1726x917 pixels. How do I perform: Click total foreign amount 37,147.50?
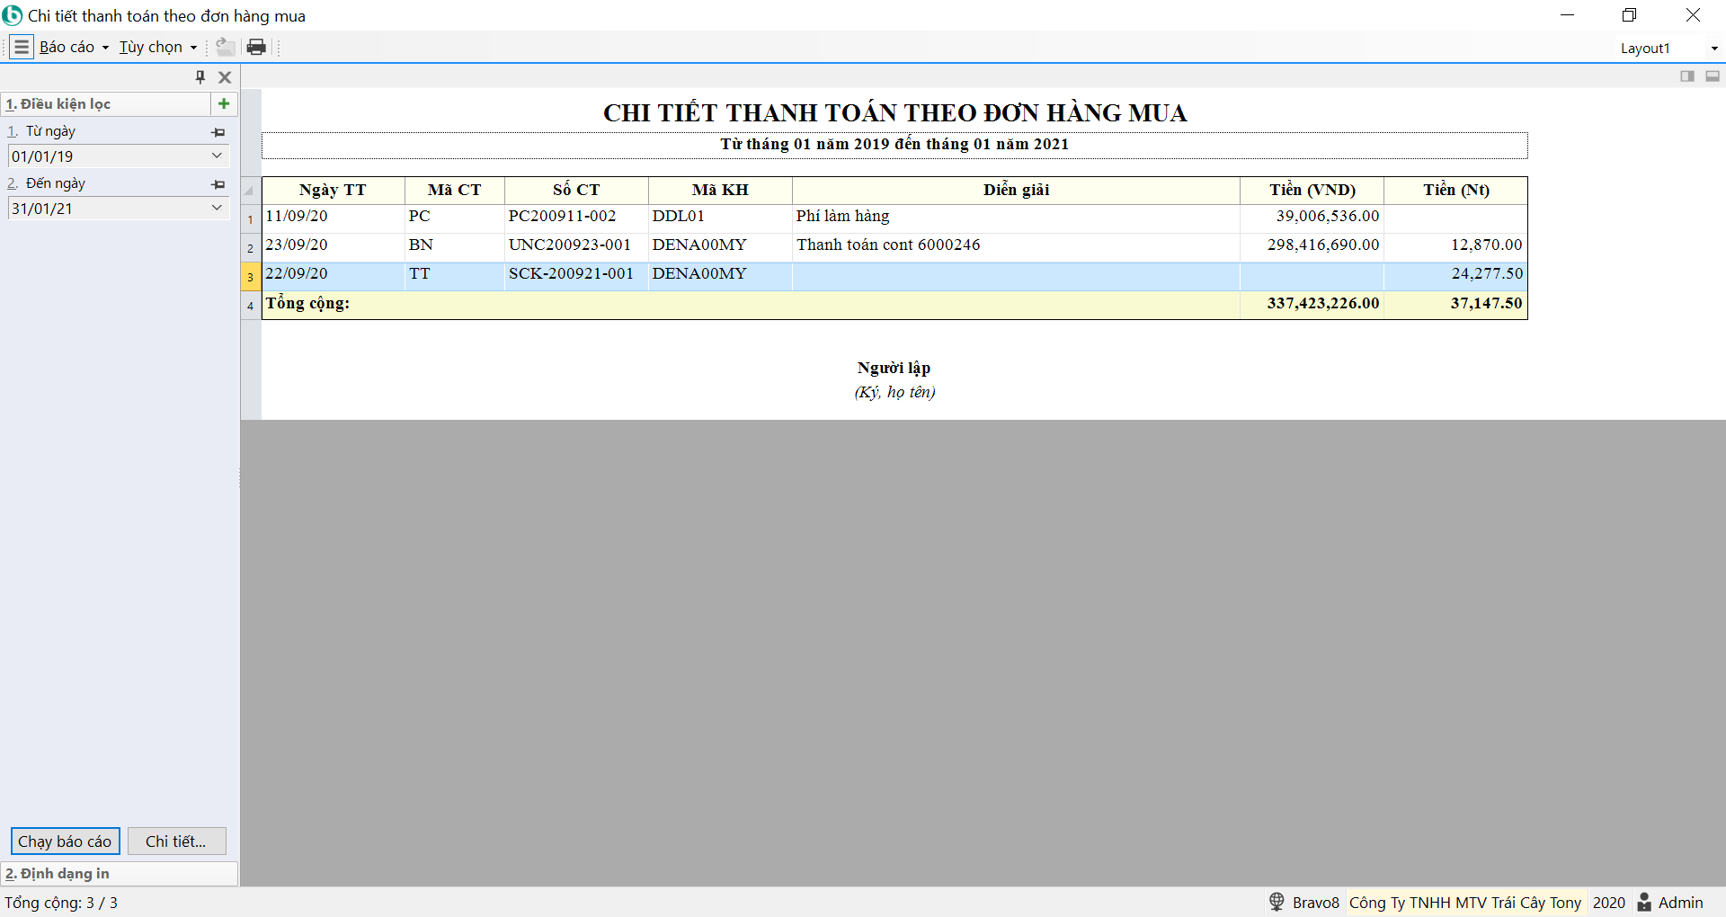click(1456, 304)
